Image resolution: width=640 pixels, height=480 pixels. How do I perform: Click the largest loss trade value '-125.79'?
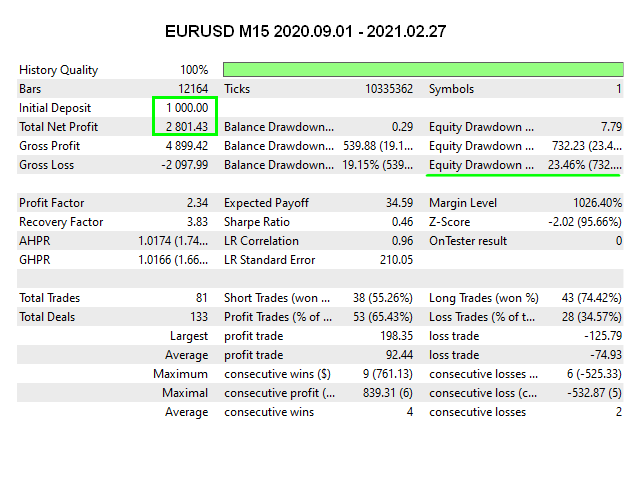tap(603, 336)
